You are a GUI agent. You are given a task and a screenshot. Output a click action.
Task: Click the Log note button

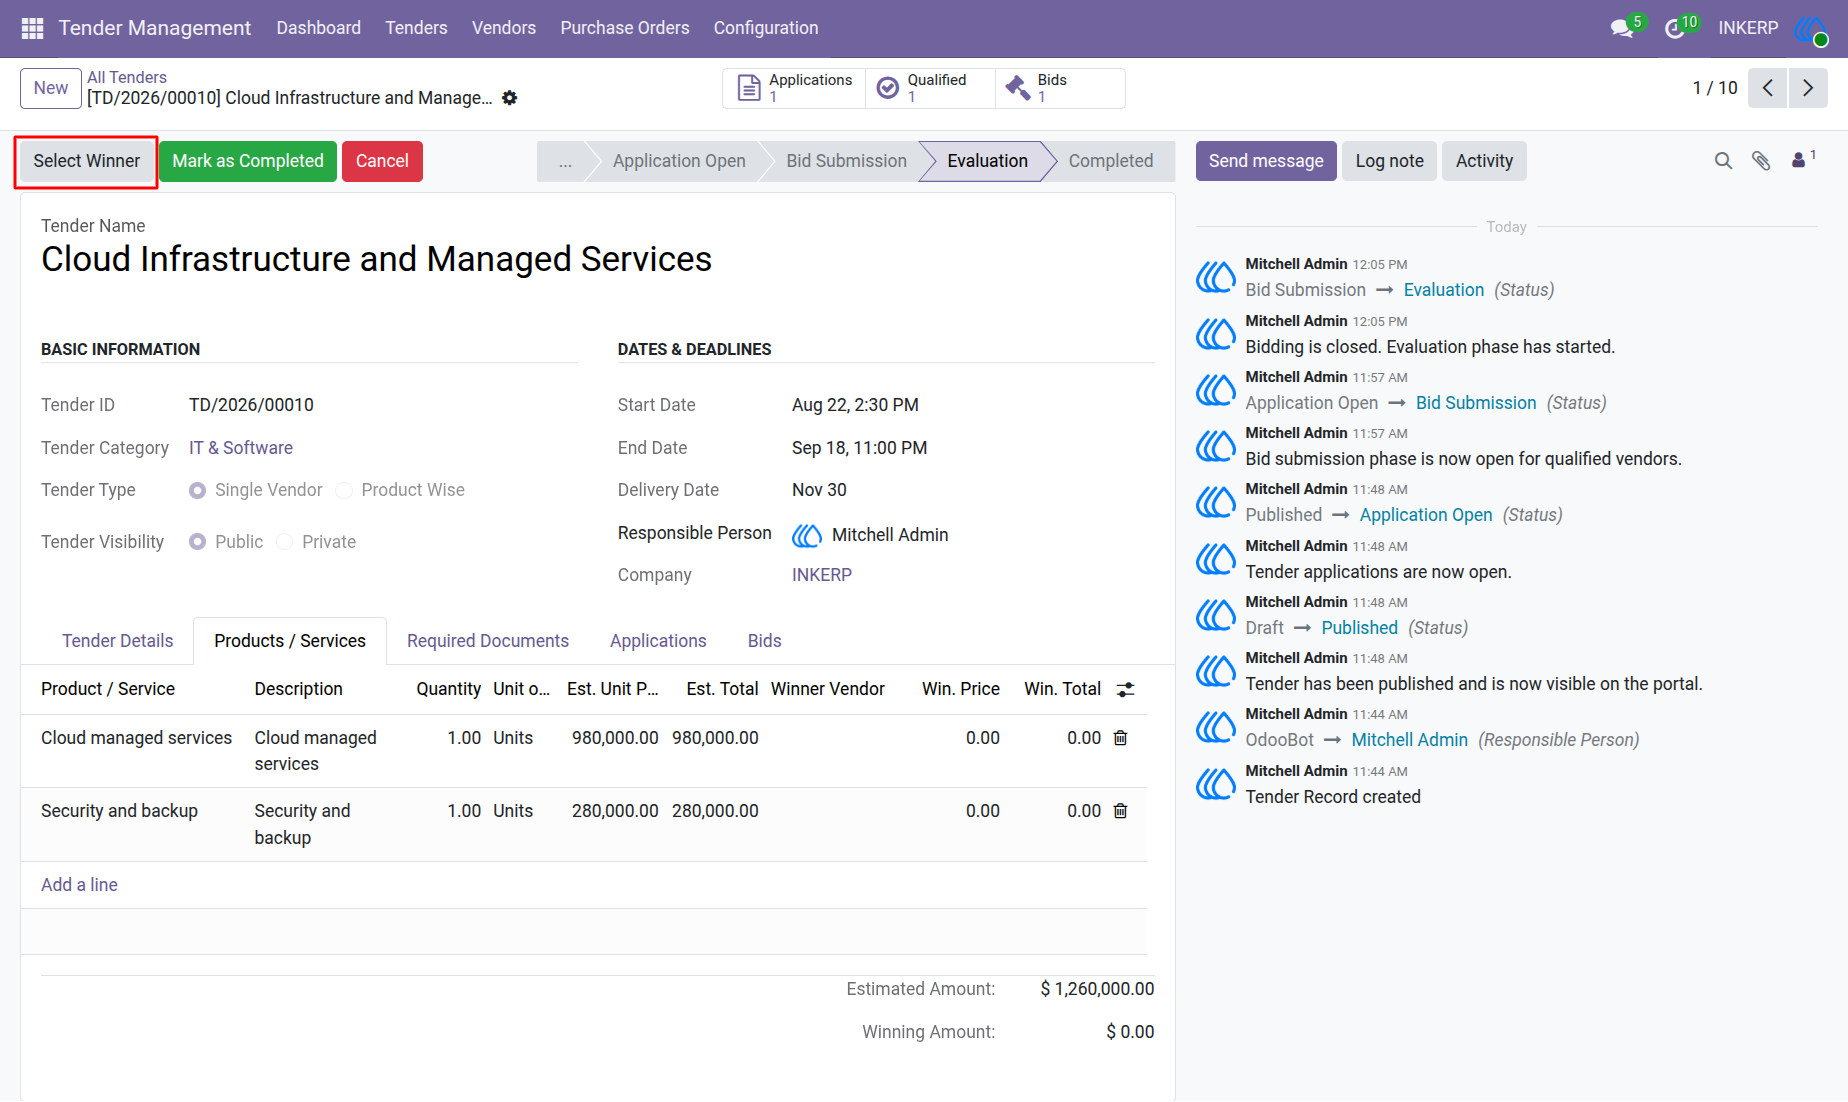pyautogui.click(x=1390, y=161)
